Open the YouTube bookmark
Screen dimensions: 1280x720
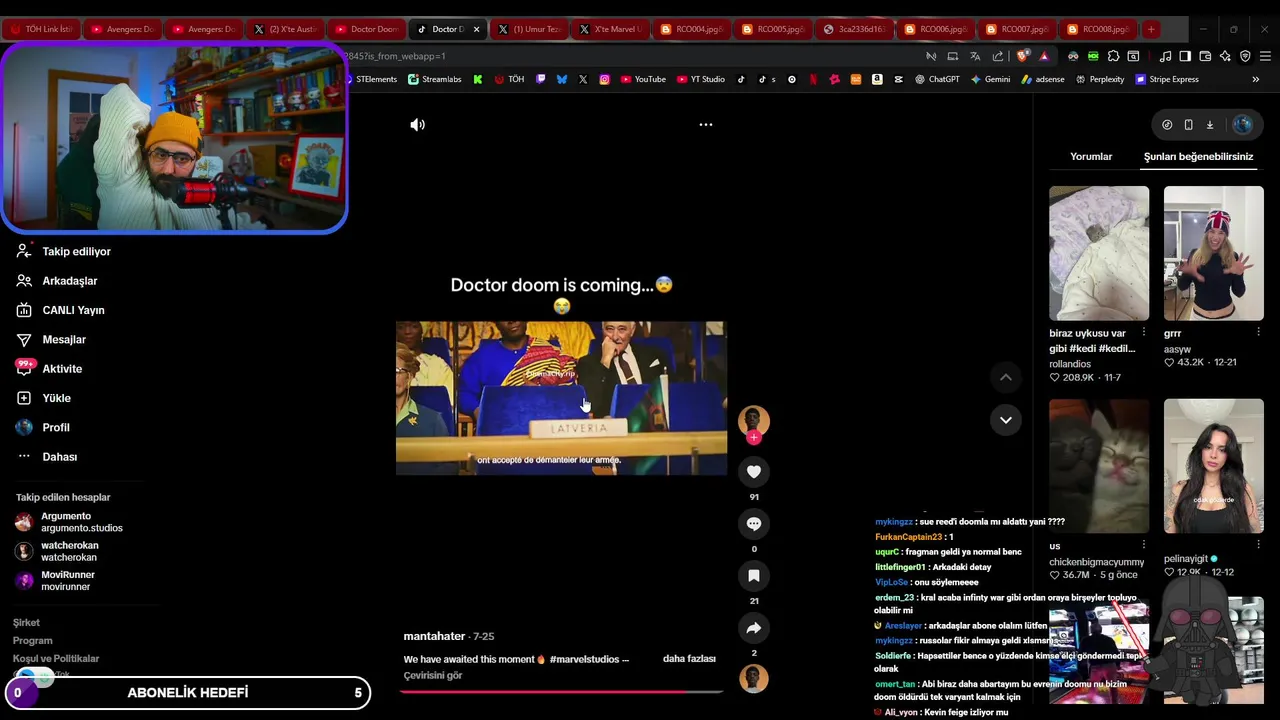click(643, 79)
